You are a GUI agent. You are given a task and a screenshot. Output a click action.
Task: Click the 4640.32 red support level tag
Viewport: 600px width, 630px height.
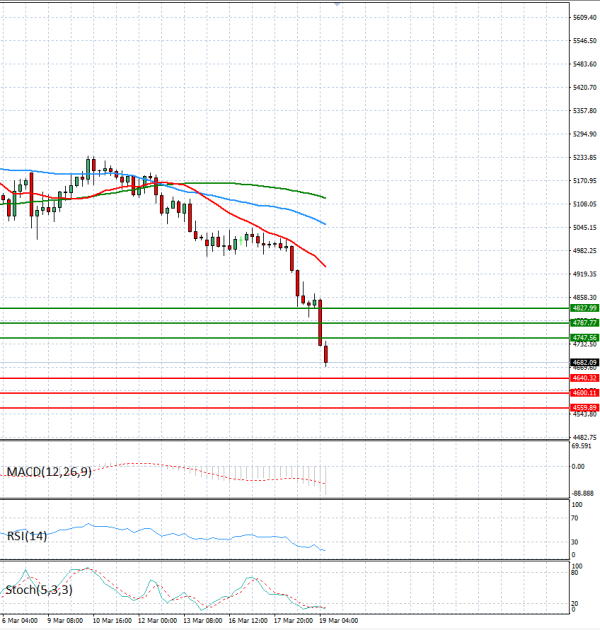click(558, 378)
